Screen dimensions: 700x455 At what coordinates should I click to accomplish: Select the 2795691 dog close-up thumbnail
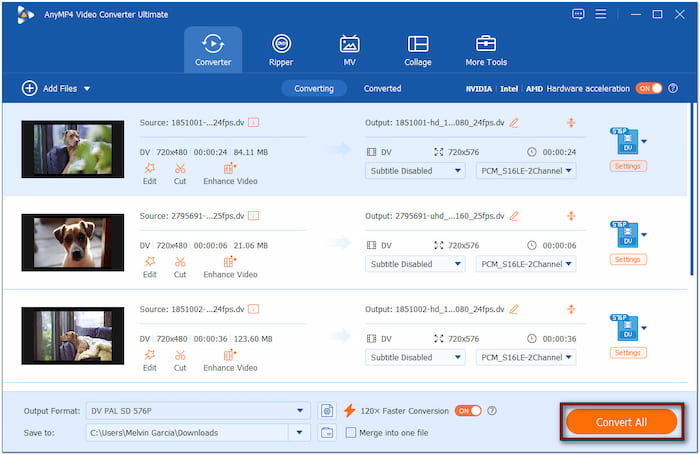(x=73, y=242)
